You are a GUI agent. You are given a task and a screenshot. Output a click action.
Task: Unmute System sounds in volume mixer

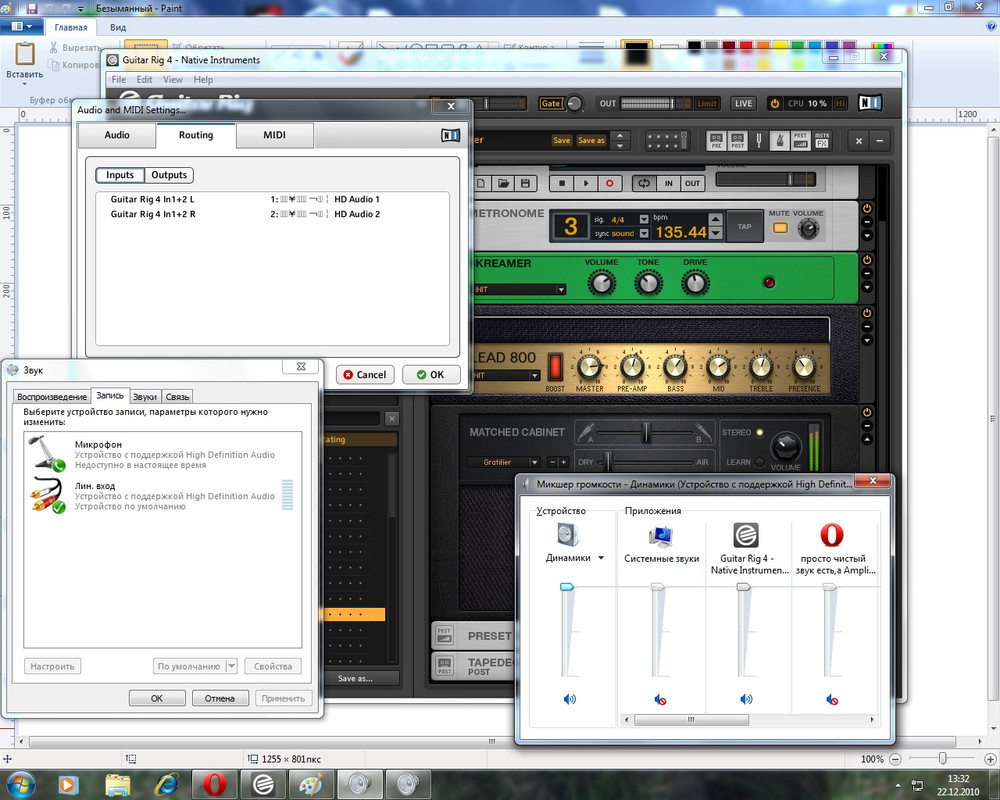pyautogui.click(x=660, y=700)
